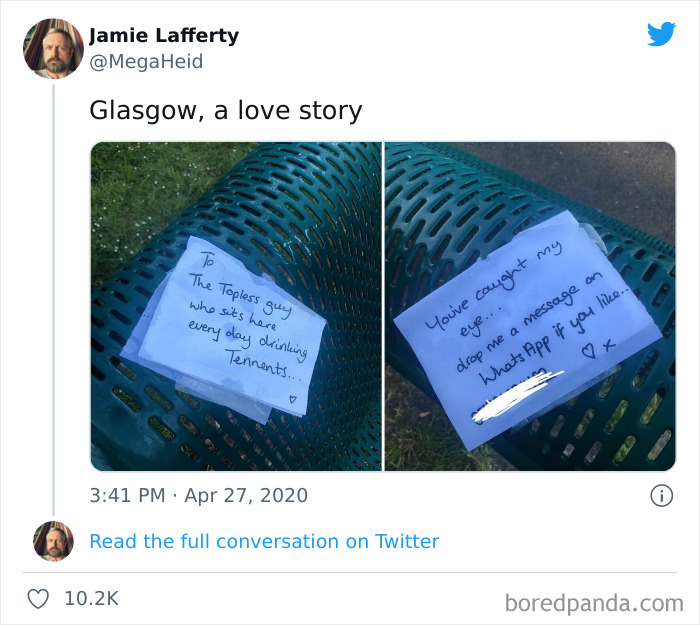Click the Twitter bird logo
The width and height of the screenshot is (700, 625).
[661, 34]
